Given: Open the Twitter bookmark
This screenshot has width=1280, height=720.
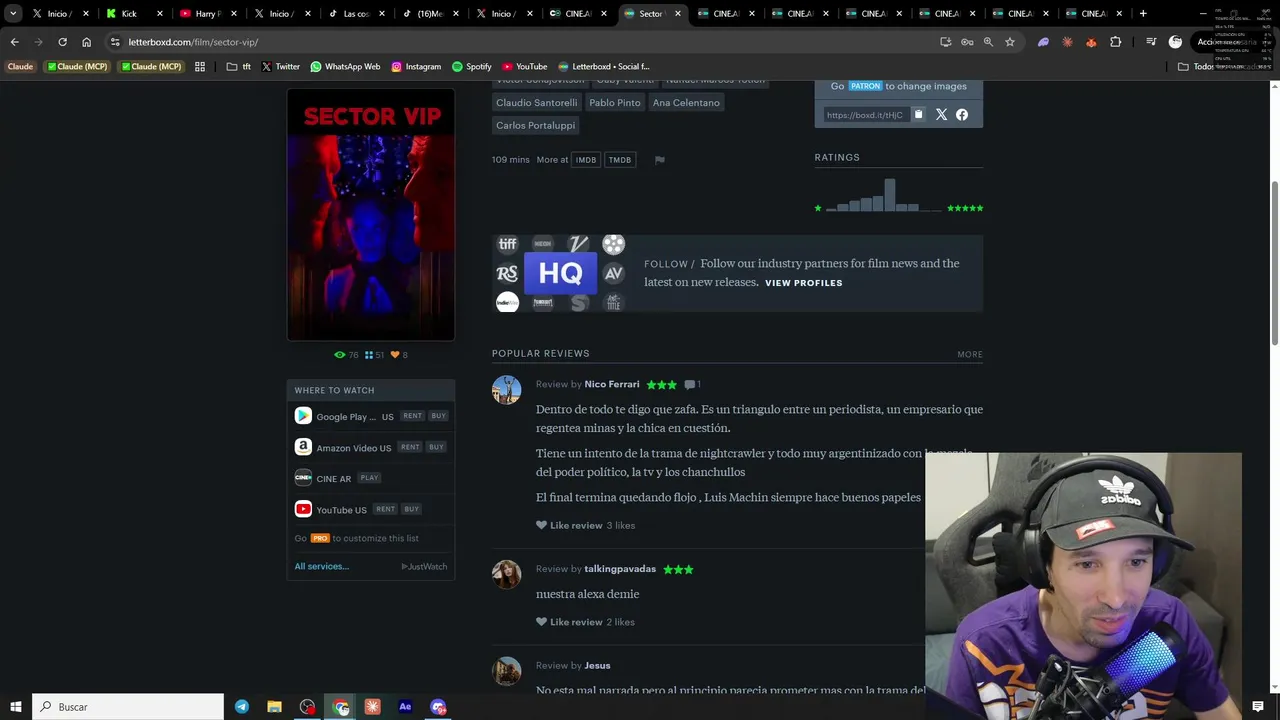Looking at the screenshot, I should tap(280, 67).
